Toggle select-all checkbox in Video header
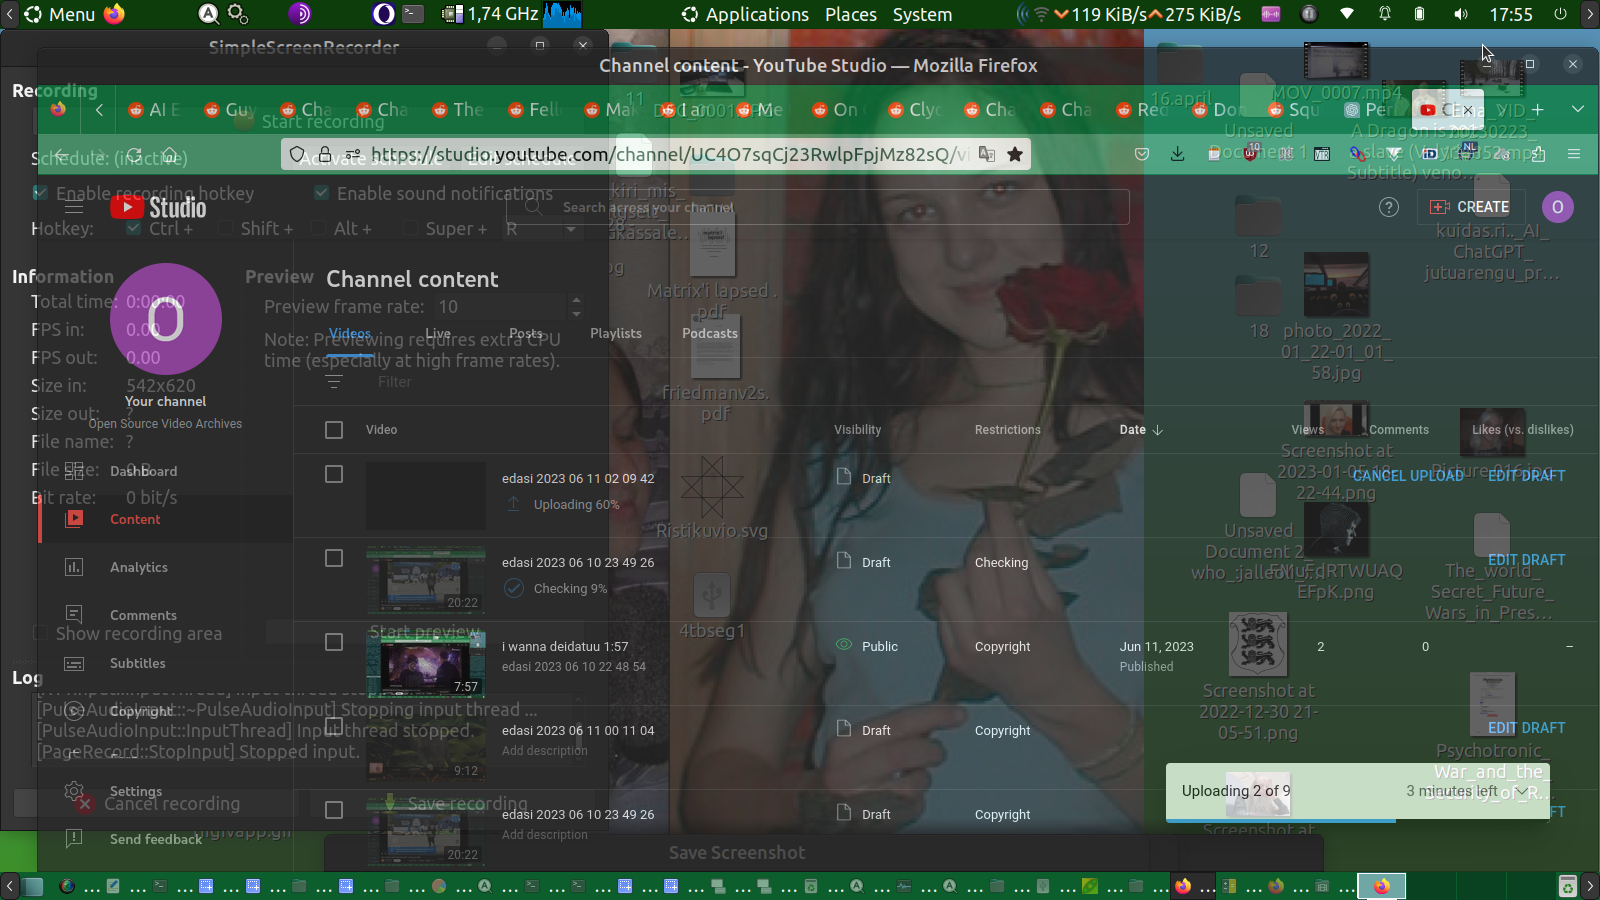The image size is (1600, 900). pos(334,430)
